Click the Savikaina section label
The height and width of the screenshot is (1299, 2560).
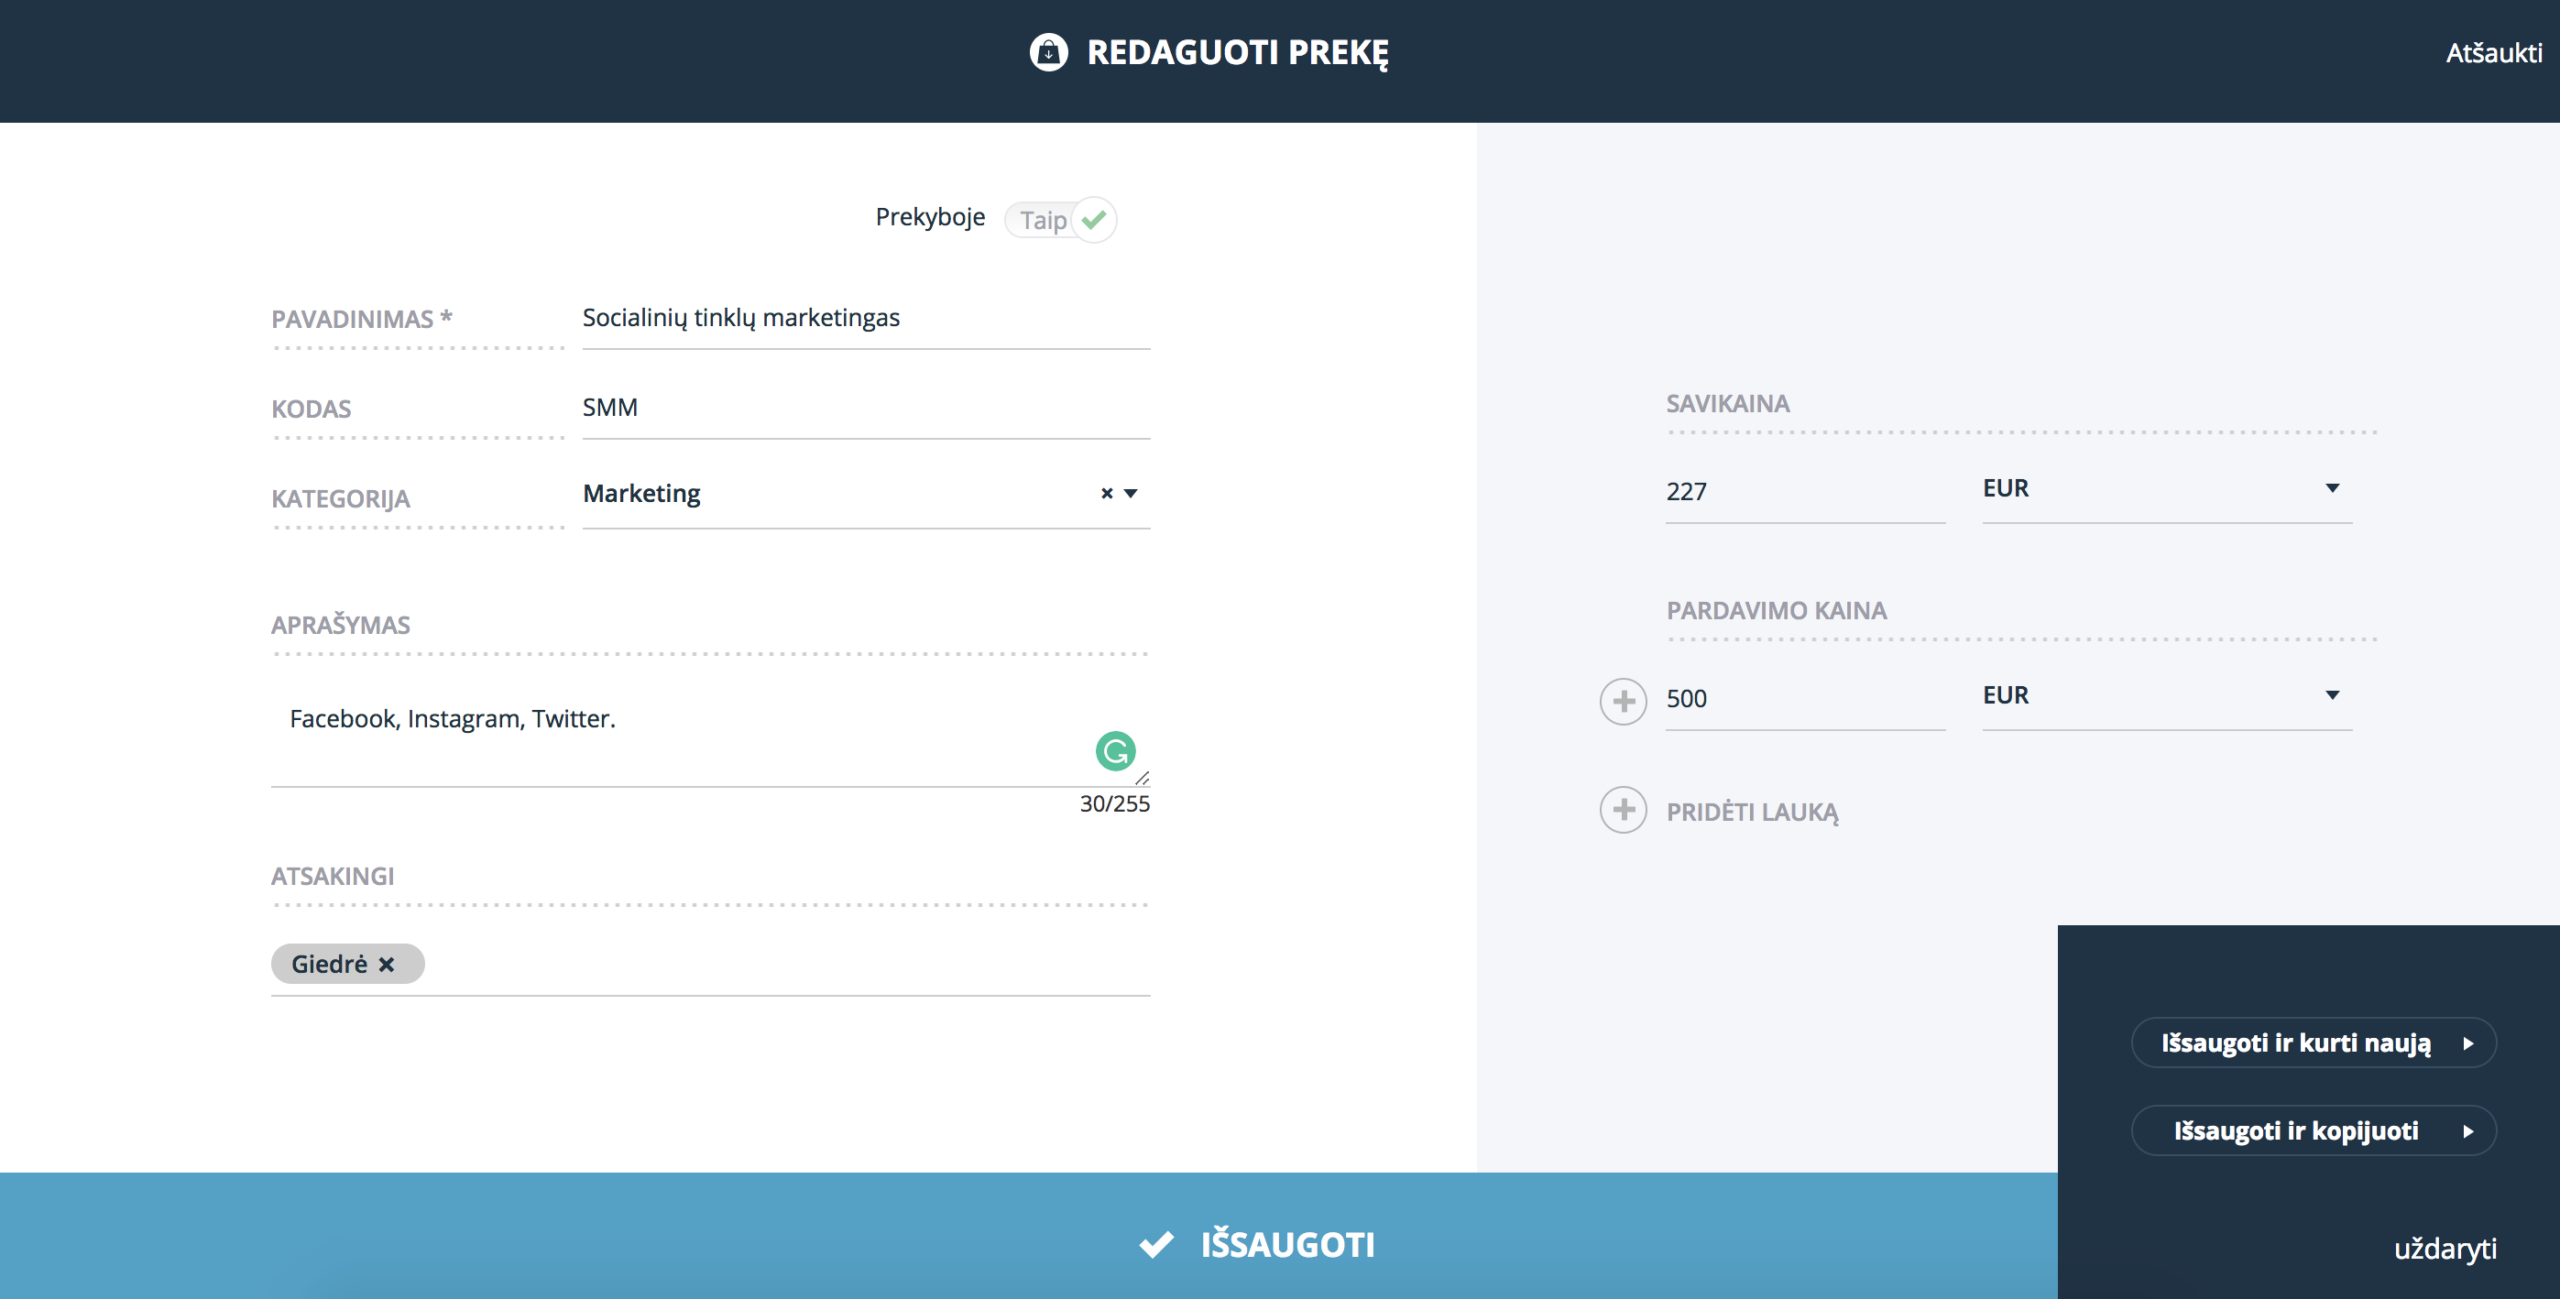[1728, 404]
